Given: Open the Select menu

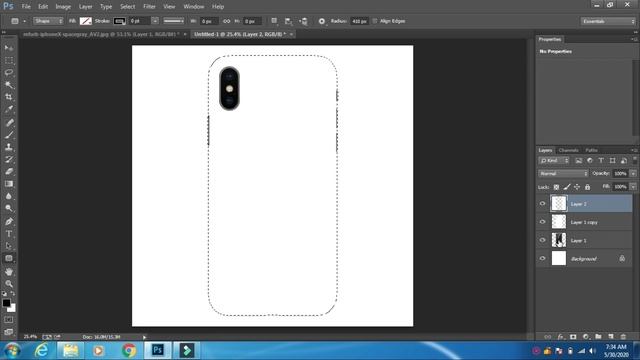Looking at the screenshot, I should point(127,7).
